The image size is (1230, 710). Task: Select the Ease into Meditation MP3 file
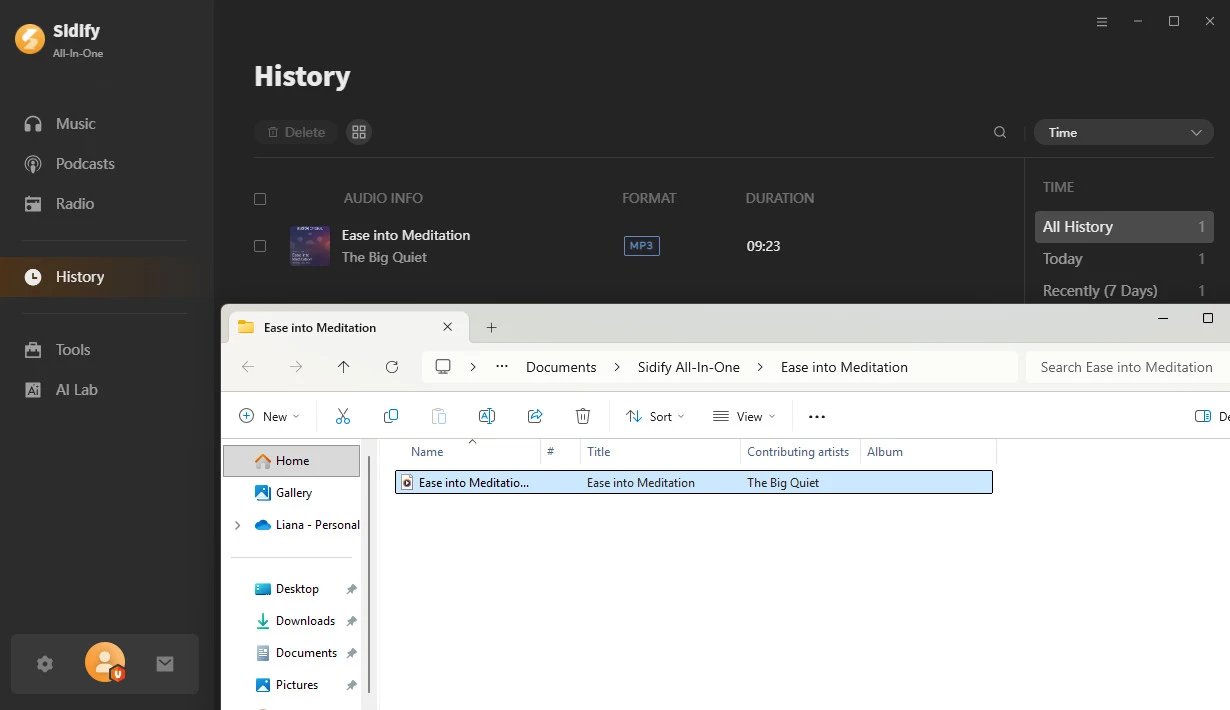coord(694,483)
